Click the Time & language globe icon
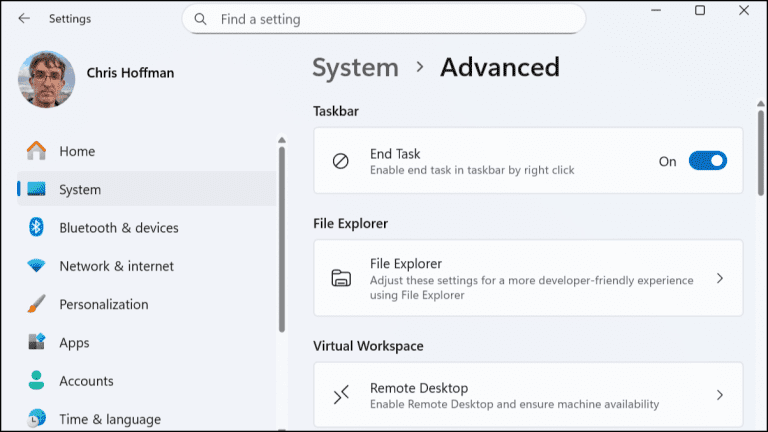 37,418
